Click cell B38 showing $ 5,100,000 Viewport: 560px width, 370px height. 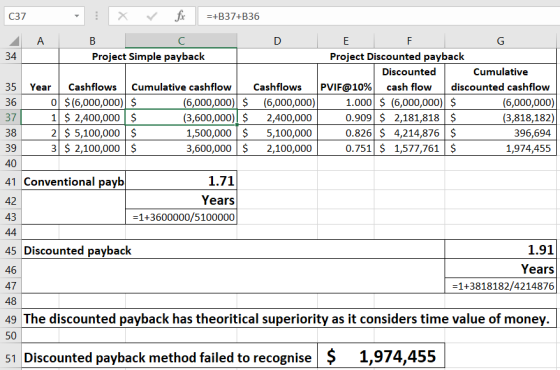(92, 133)
